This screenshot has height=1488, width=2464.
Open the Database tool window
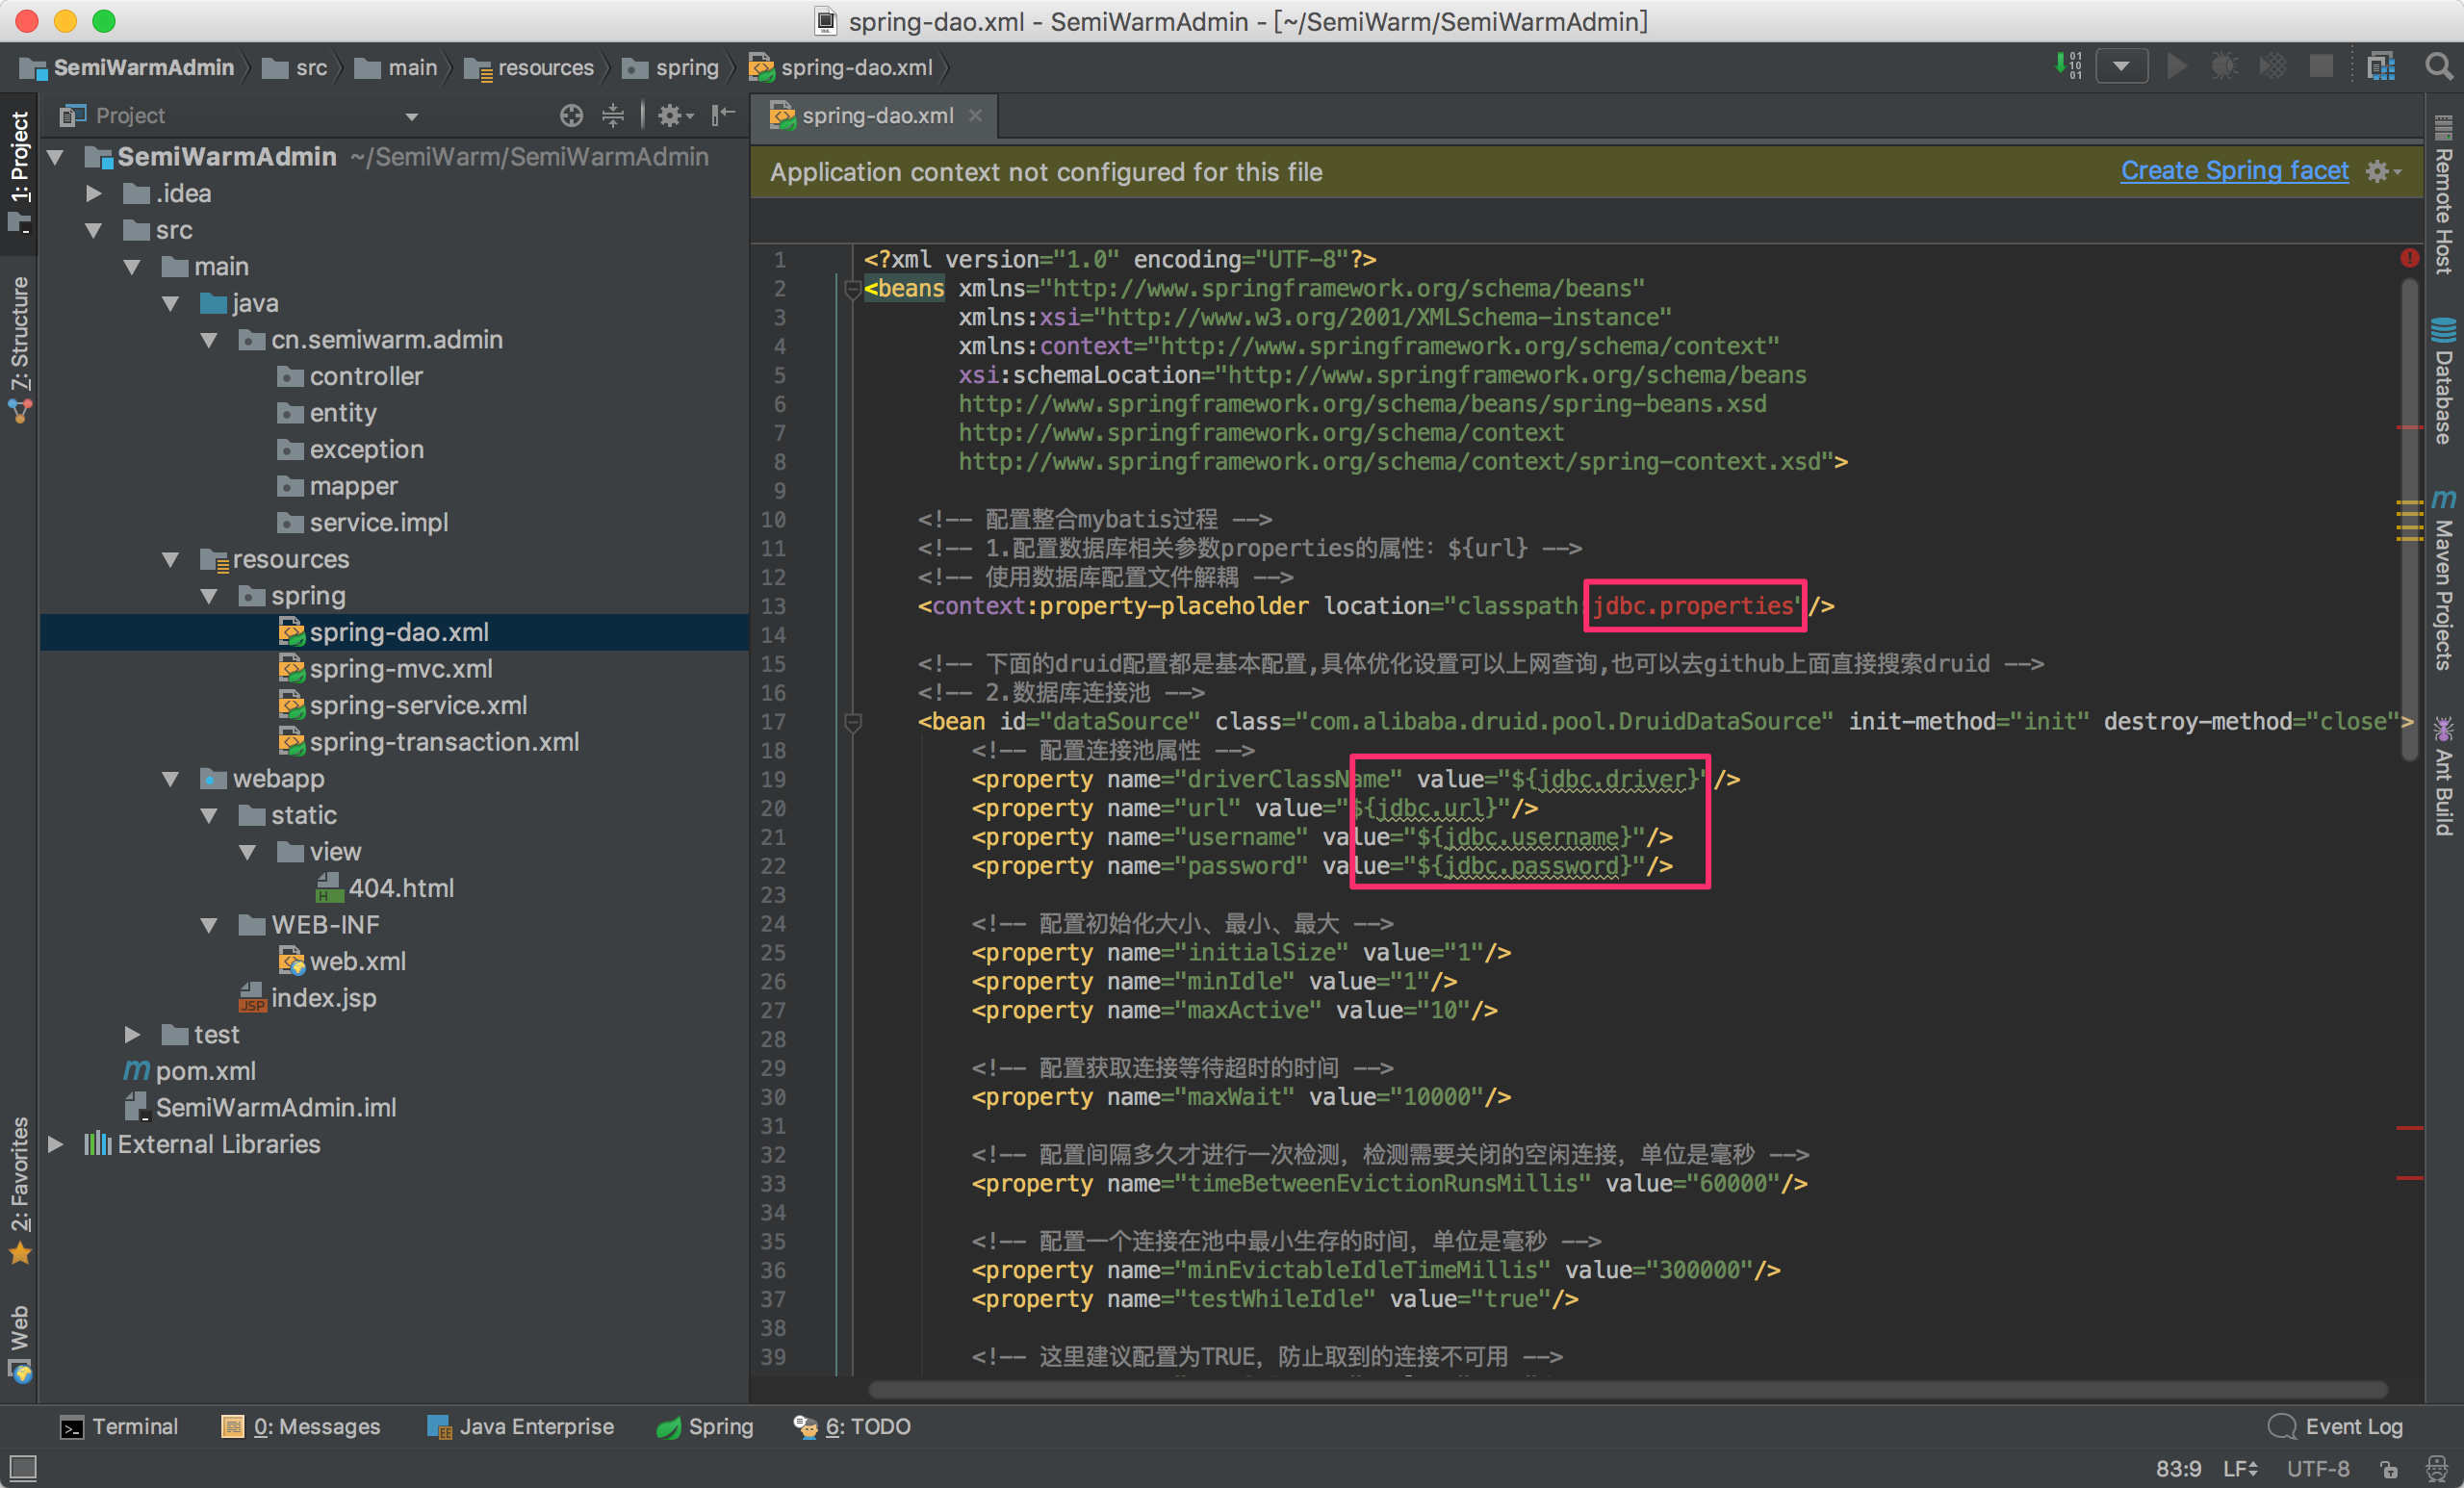(x=2443, y=381)
